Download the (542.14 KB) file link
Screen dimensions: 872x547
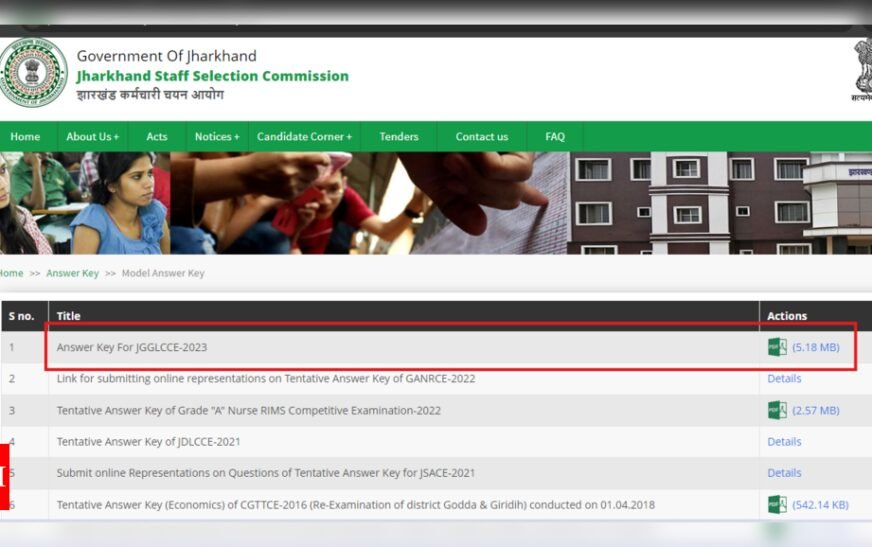[820, 505]
